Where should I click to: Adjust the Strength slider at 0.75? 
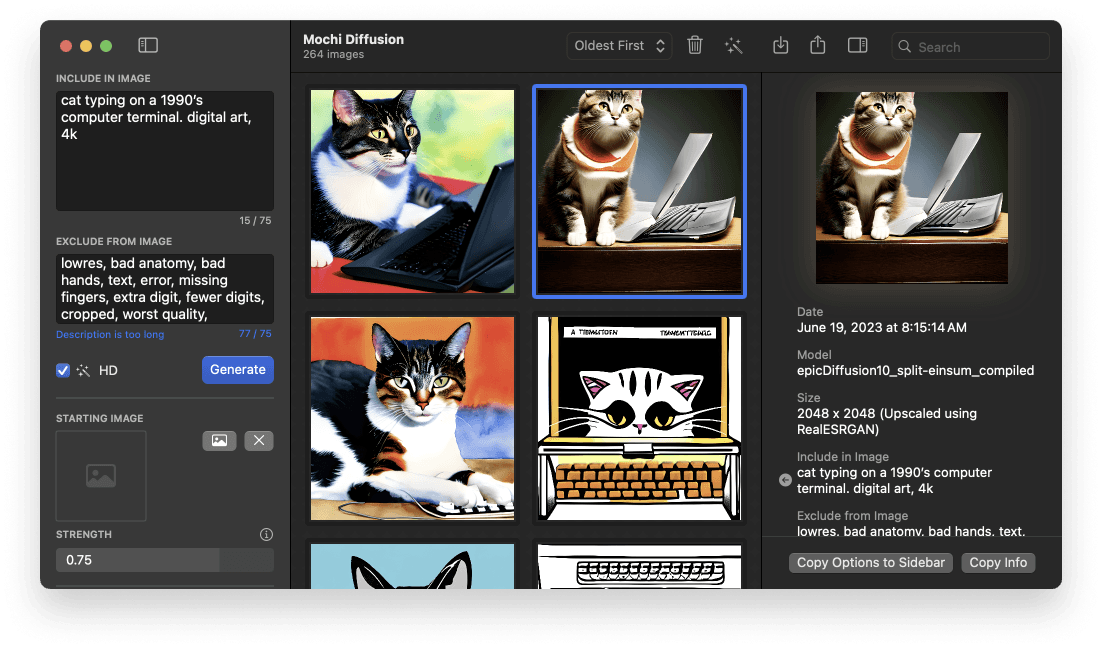tap(164, 560)
